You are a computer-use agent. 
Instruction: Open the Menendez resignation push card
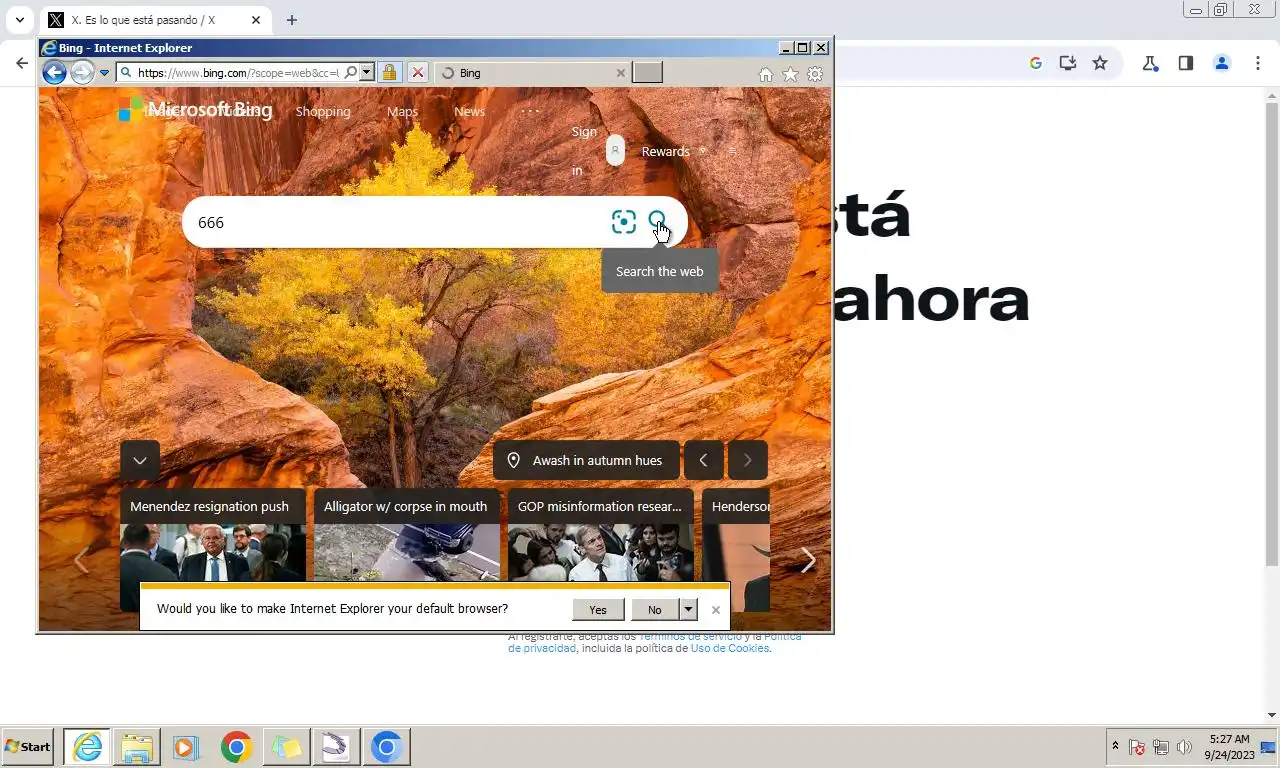(x=213, y=534)
